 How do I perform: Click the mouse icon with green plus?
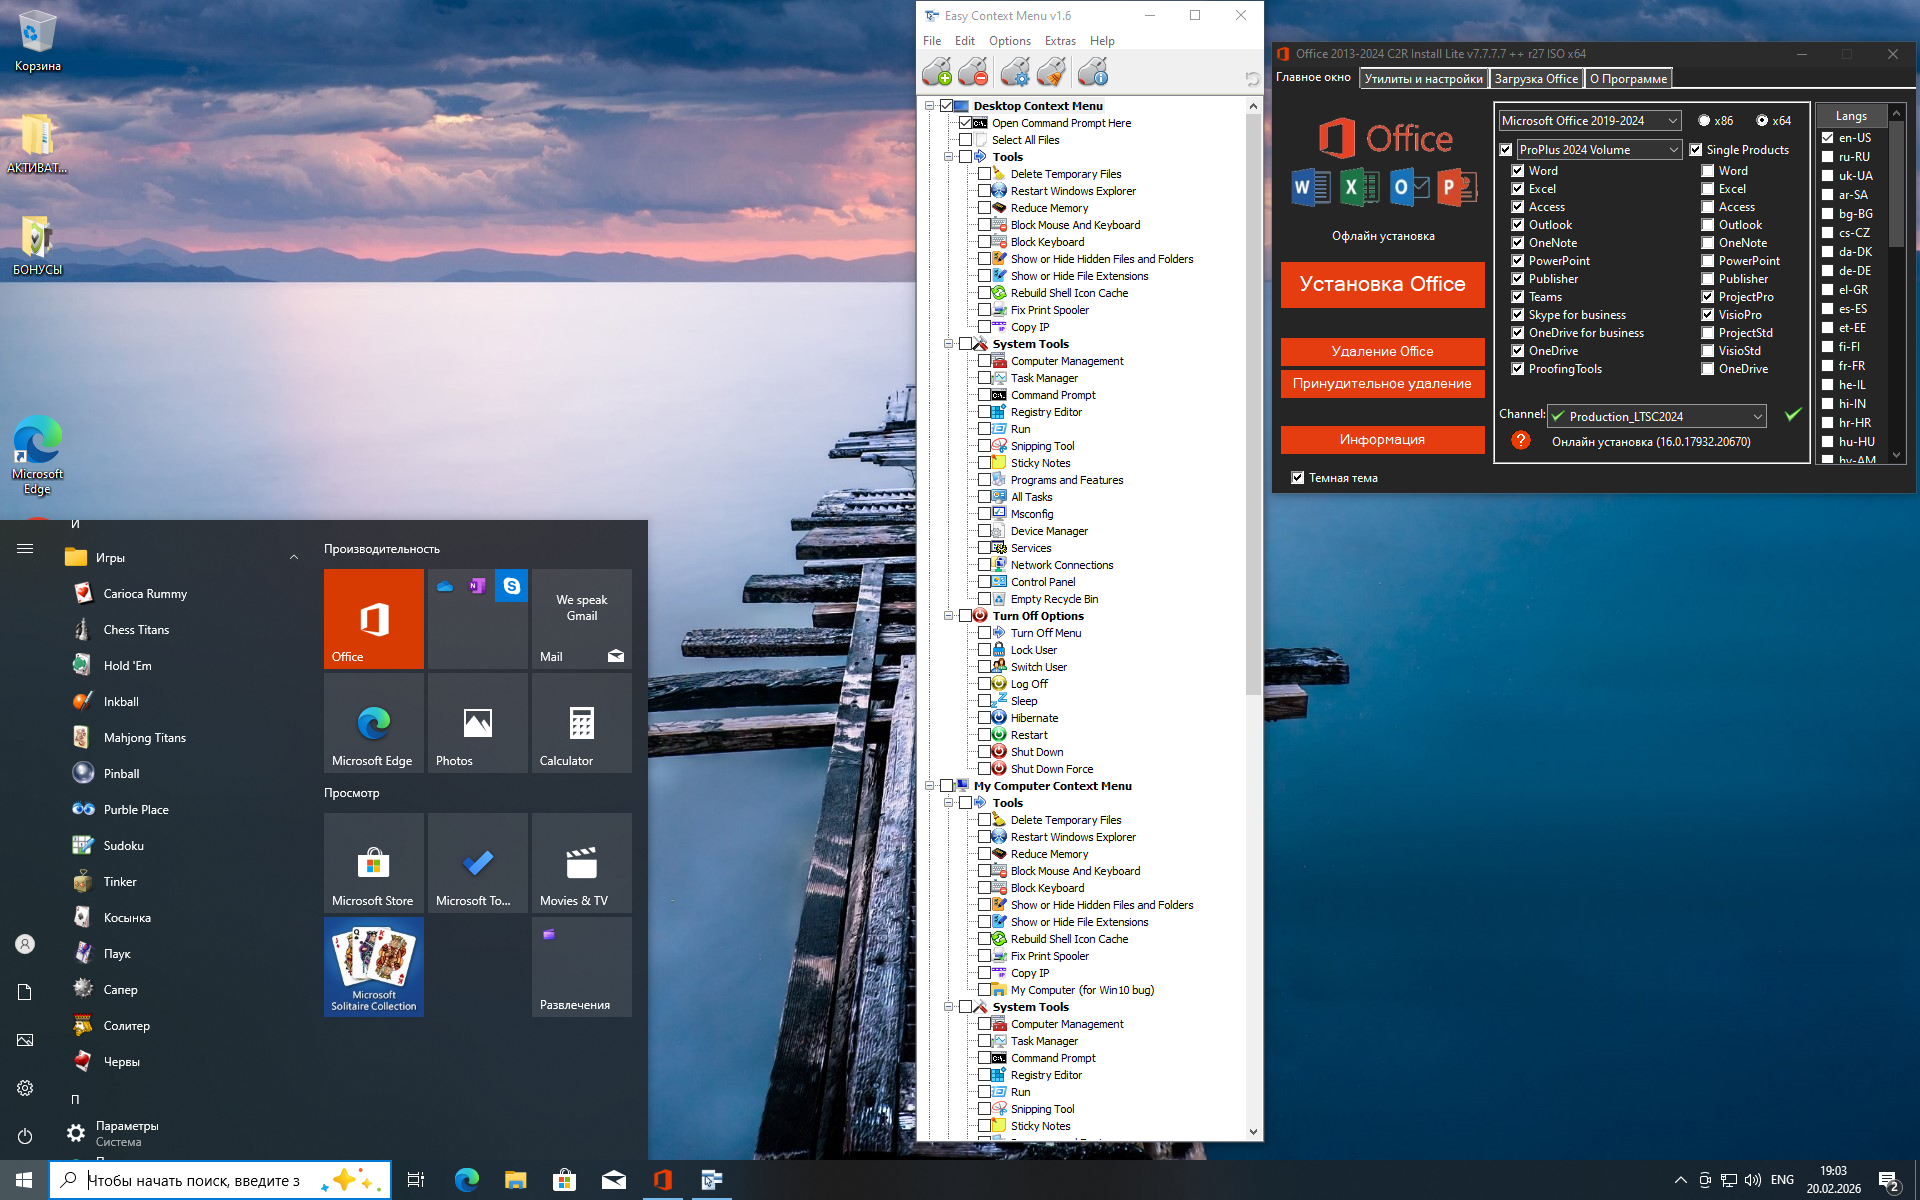937,72
